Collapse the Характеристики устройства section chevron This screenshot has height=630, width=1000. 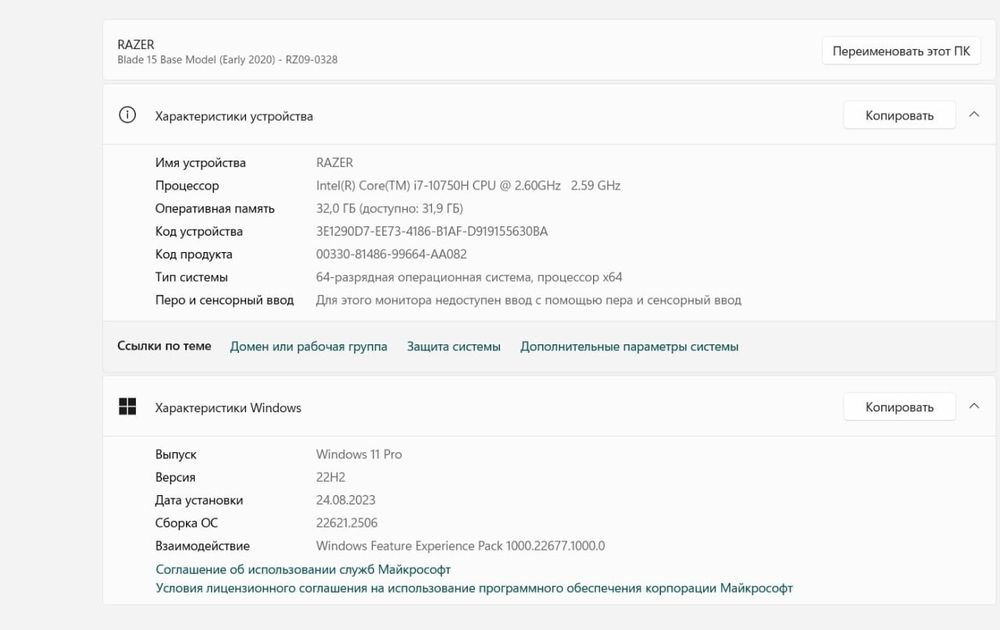(x=974, y=115)
